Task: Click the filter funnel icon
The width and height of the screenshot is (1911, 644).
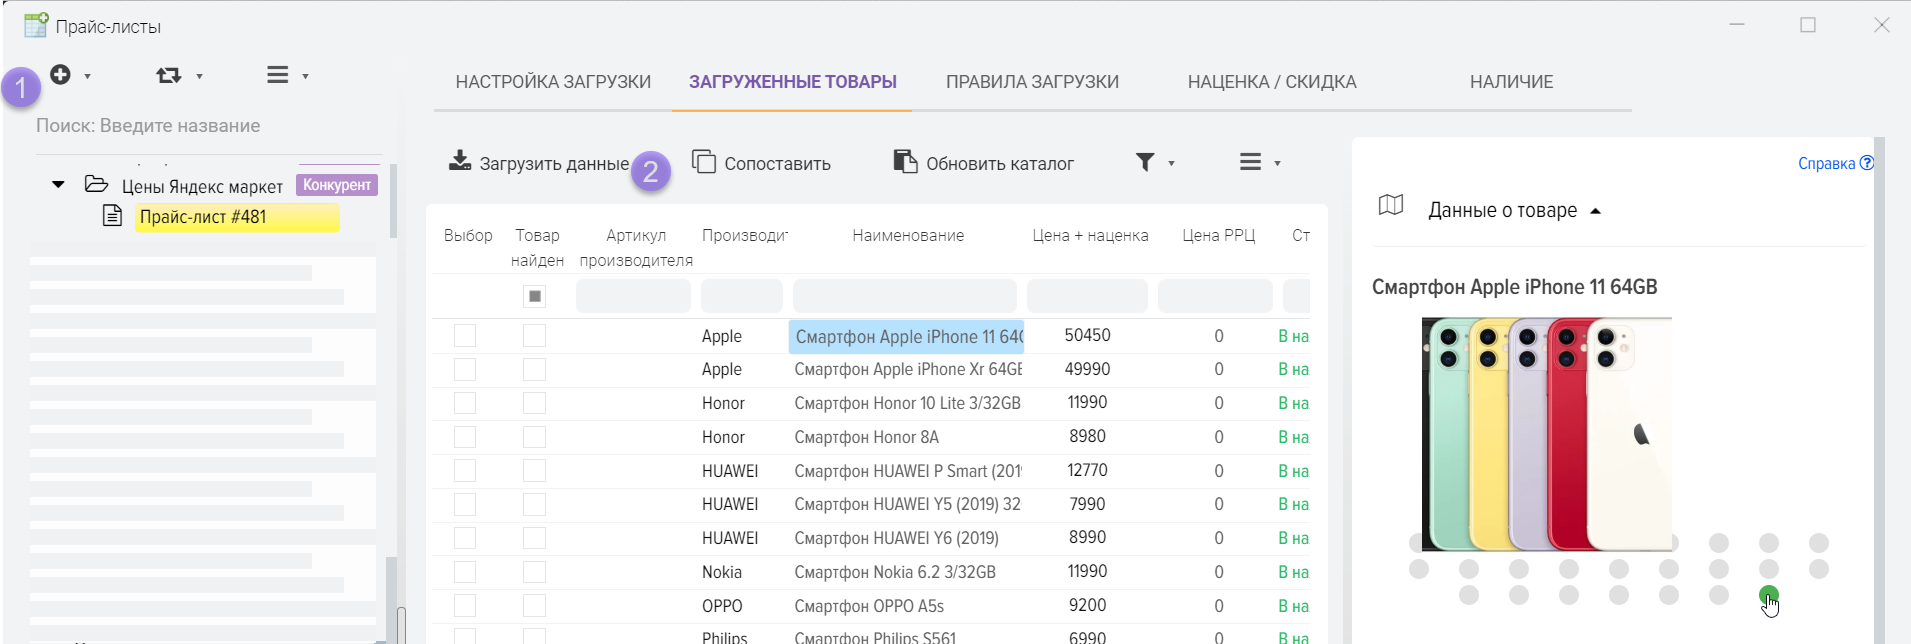Action: tap(1145, 162)
